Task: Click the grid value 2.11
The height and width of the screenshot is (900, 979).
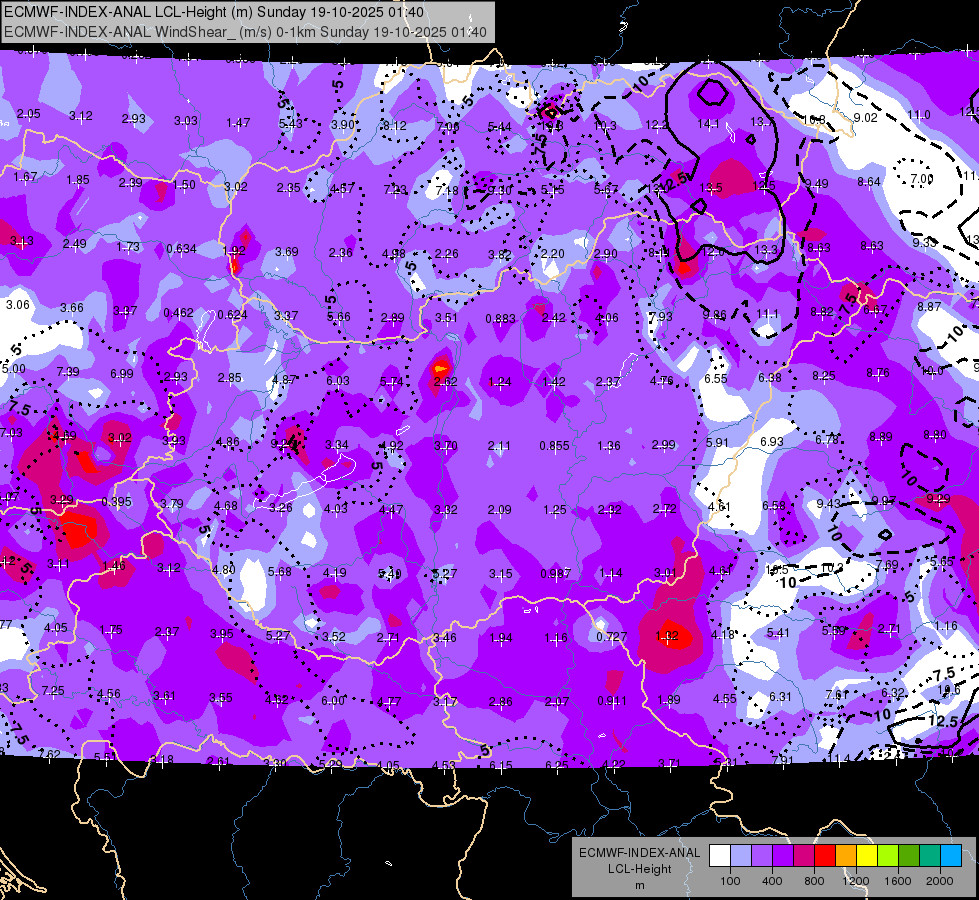Action: coord(499,446)
